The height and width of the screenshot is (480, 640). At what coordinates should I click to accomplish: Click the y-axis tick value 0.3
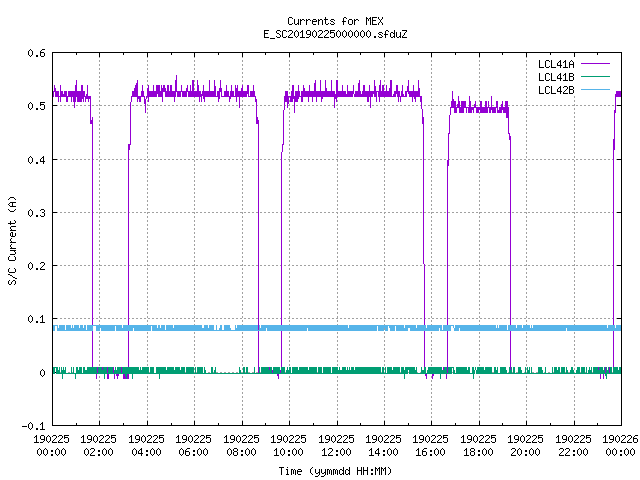[x=36, y=213]
